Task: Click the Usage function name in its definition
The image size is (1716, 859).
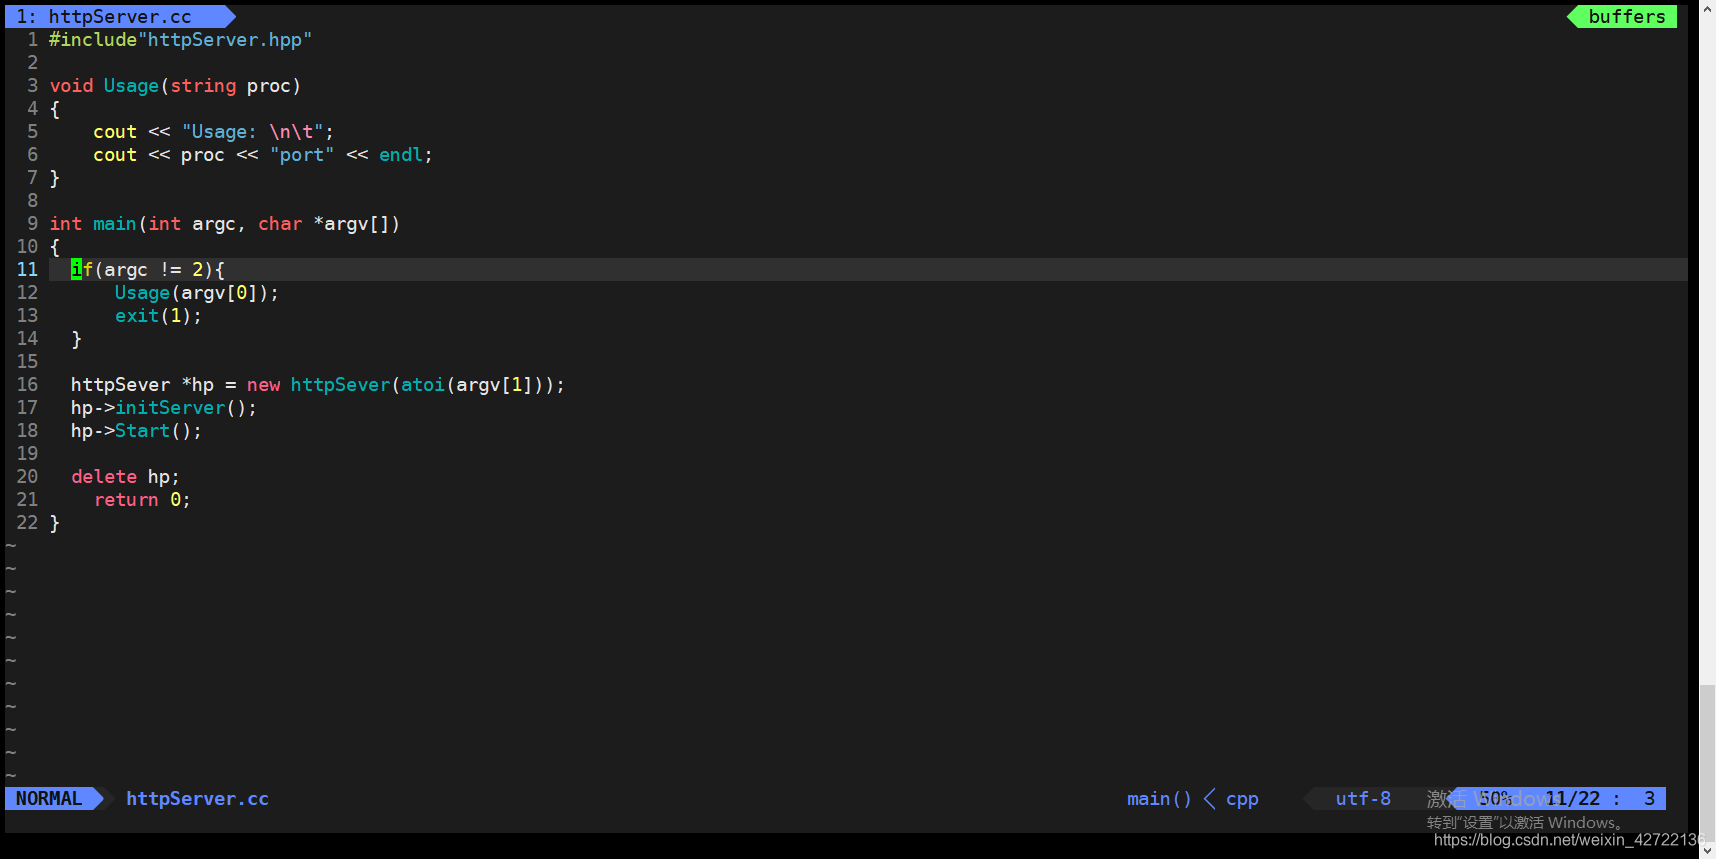Action: 131,86
